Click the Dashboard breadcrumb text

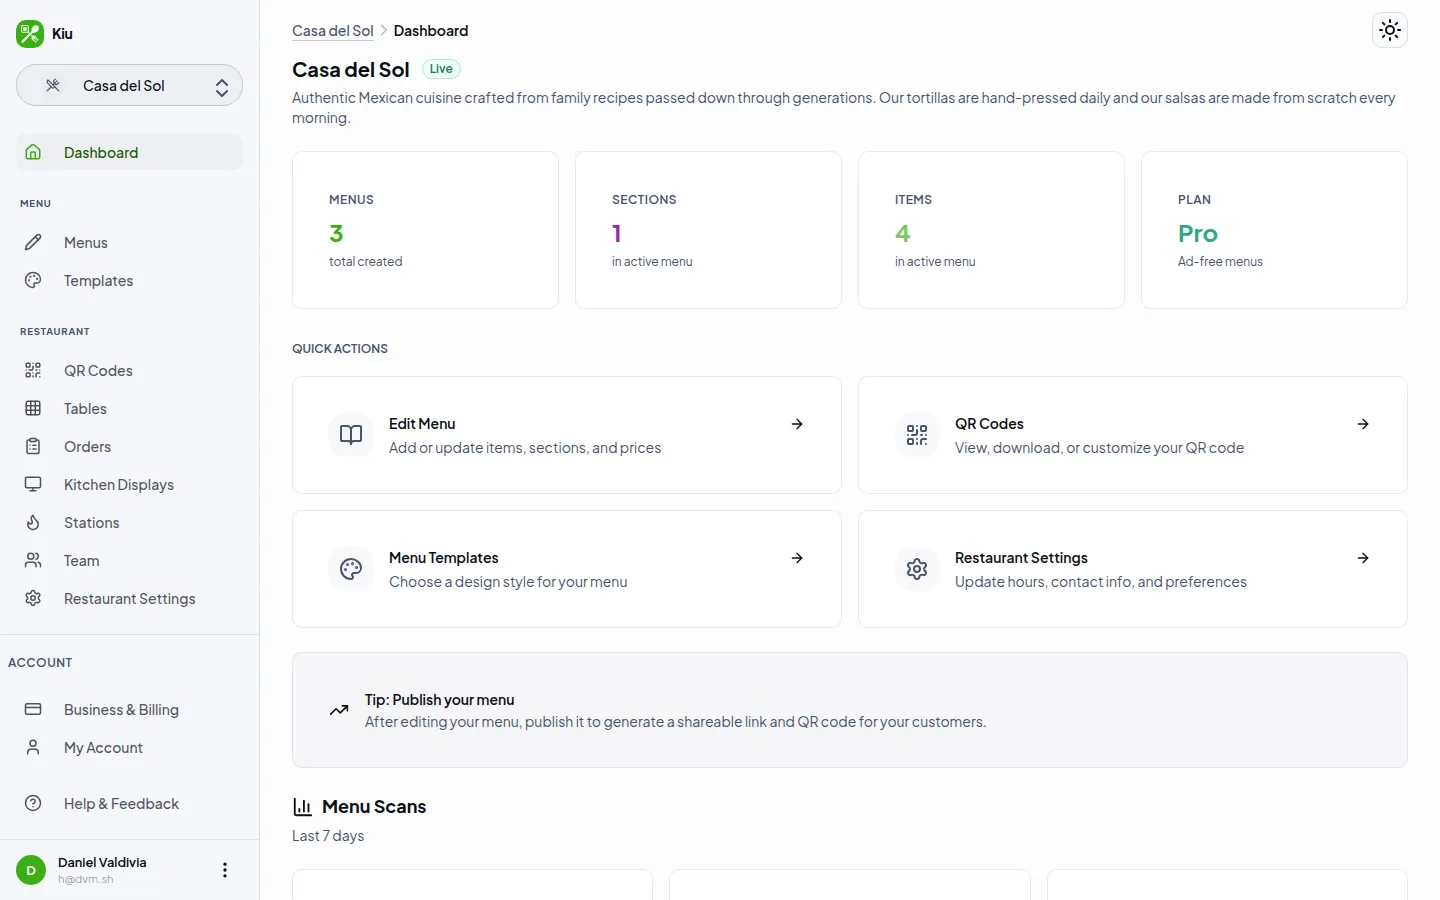coord(431,31)
